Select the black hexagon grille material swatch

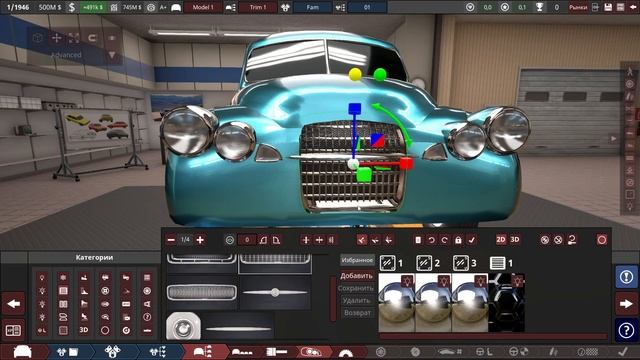506,302
